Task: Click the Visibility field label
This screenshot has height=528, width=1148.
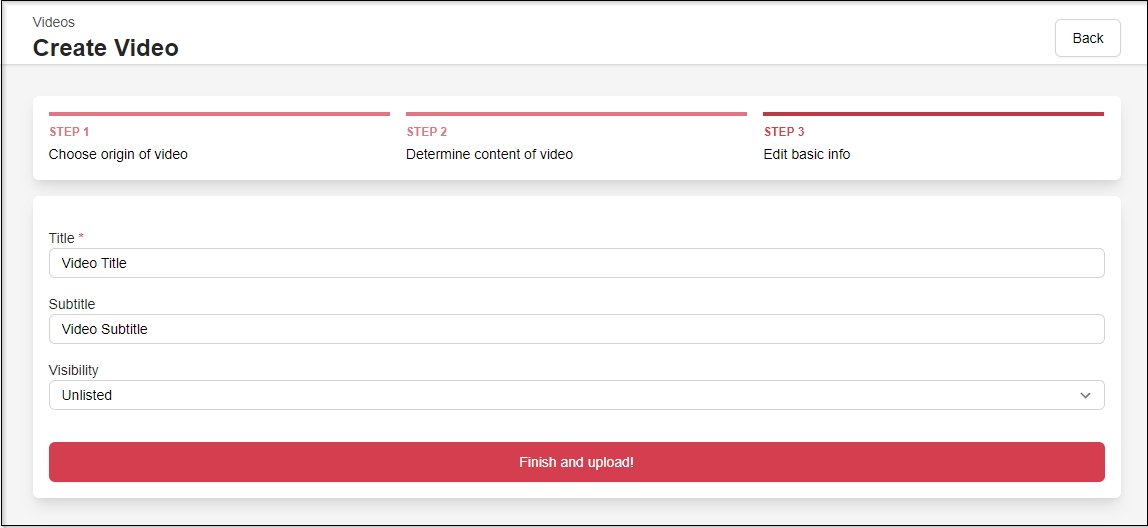Action: point(74,370)
